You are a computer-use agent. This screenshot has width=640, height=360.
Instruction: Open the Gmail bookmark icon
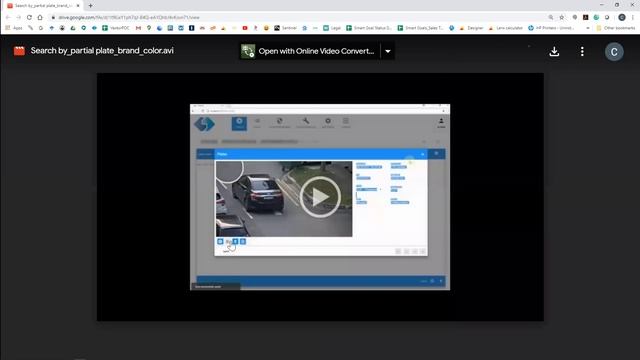pos(138,28)
